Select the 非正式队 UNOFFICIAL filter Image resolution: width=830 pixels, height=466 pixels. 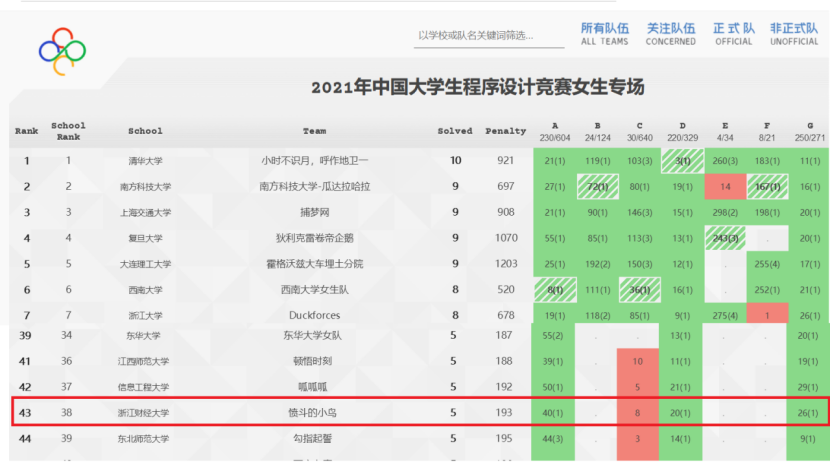(x=794, y=34)
